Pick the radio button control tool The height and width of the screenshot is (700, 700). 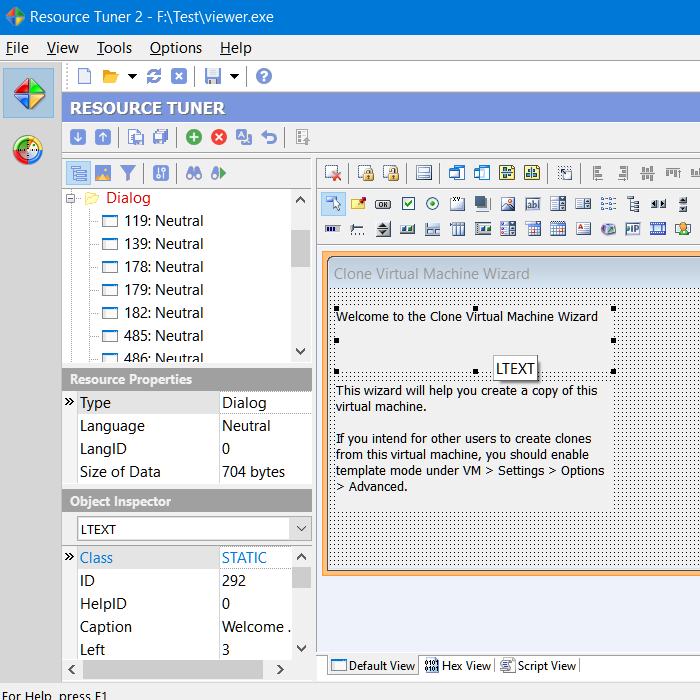click(x=432, y=204)
